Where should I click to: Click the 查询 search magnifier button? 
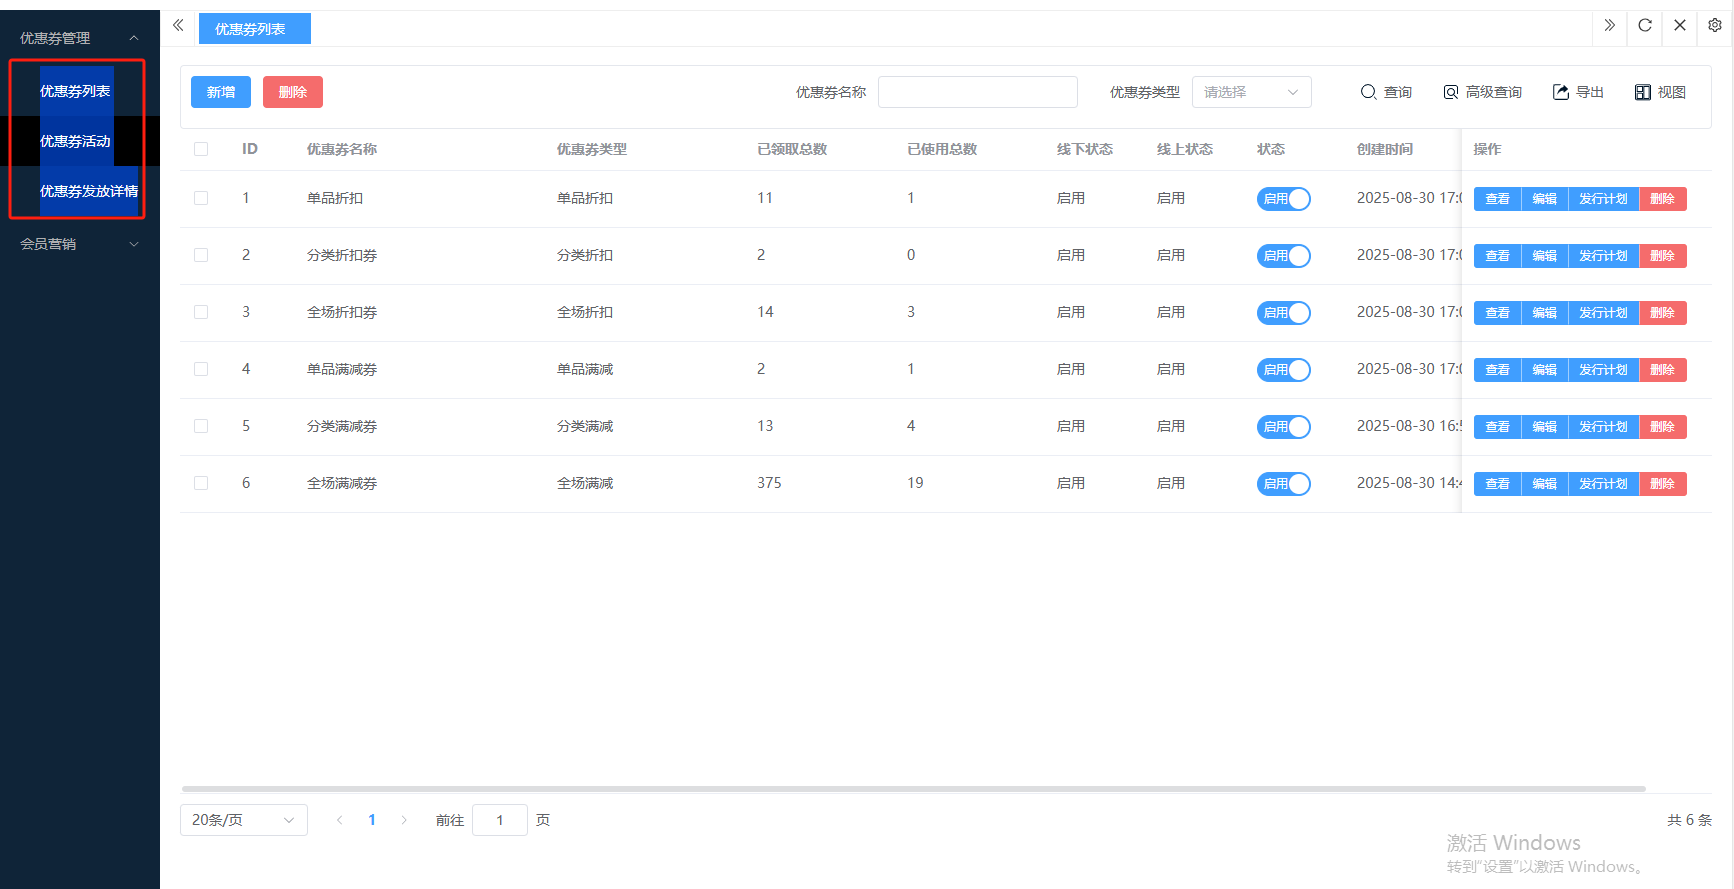pyautogui.click(x=1386, y=92)
